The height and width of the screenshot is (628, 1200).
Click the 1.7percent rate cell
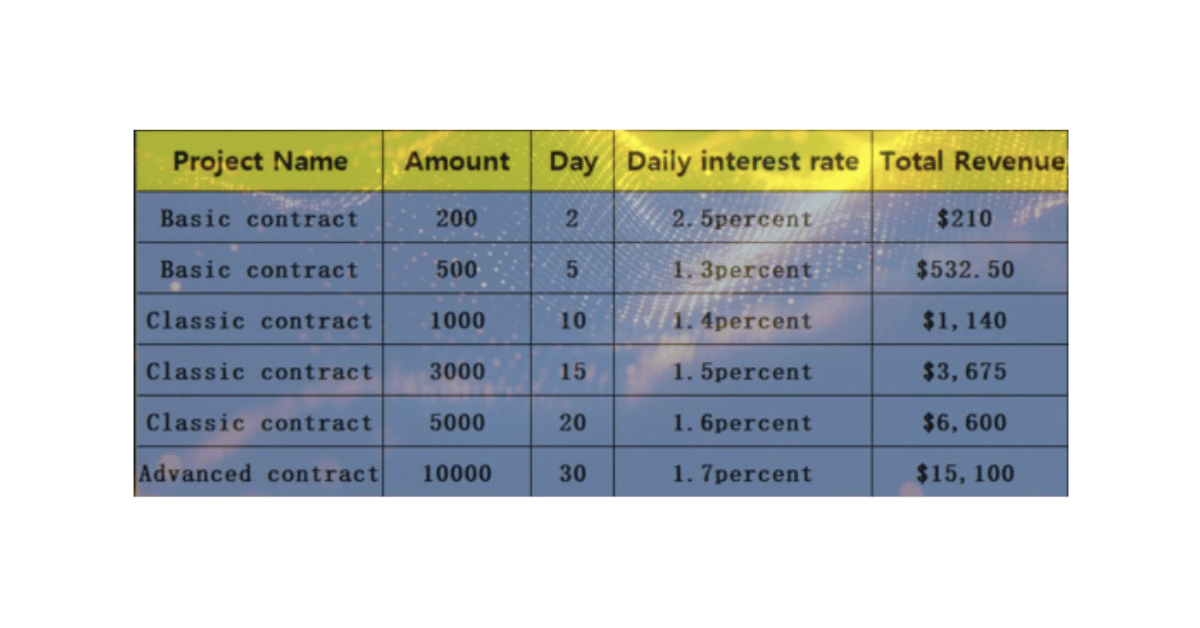click(743, 472)
